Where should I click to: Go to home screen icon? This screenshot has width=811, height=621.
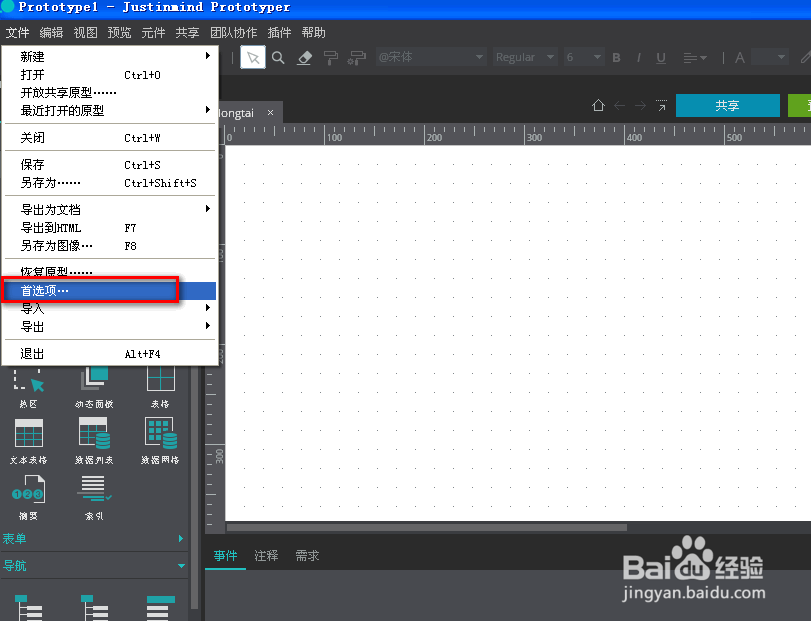(x=598, y=105)
